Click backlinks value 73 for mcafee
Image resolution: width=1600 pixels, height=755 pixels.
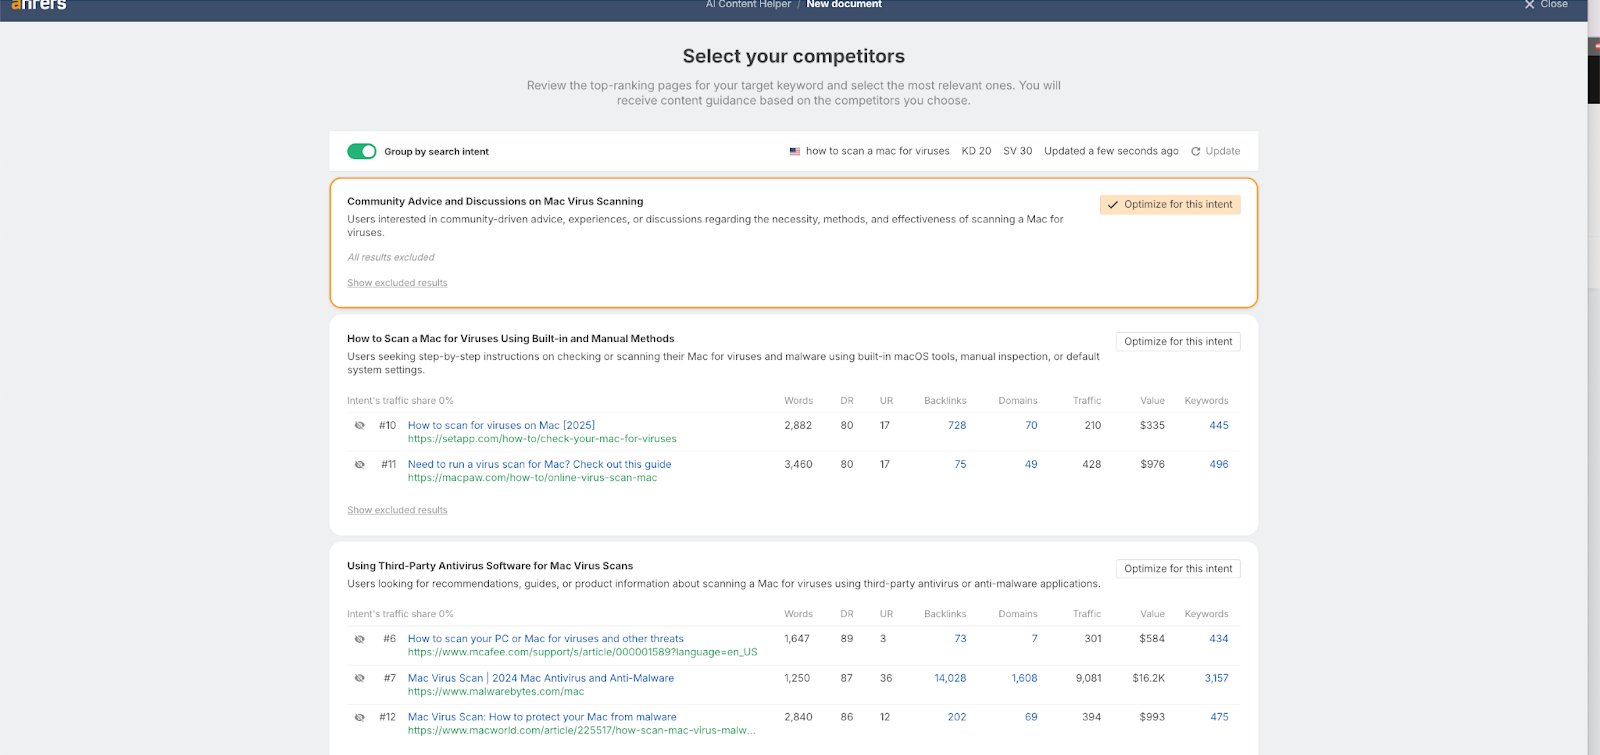(960, 638)
